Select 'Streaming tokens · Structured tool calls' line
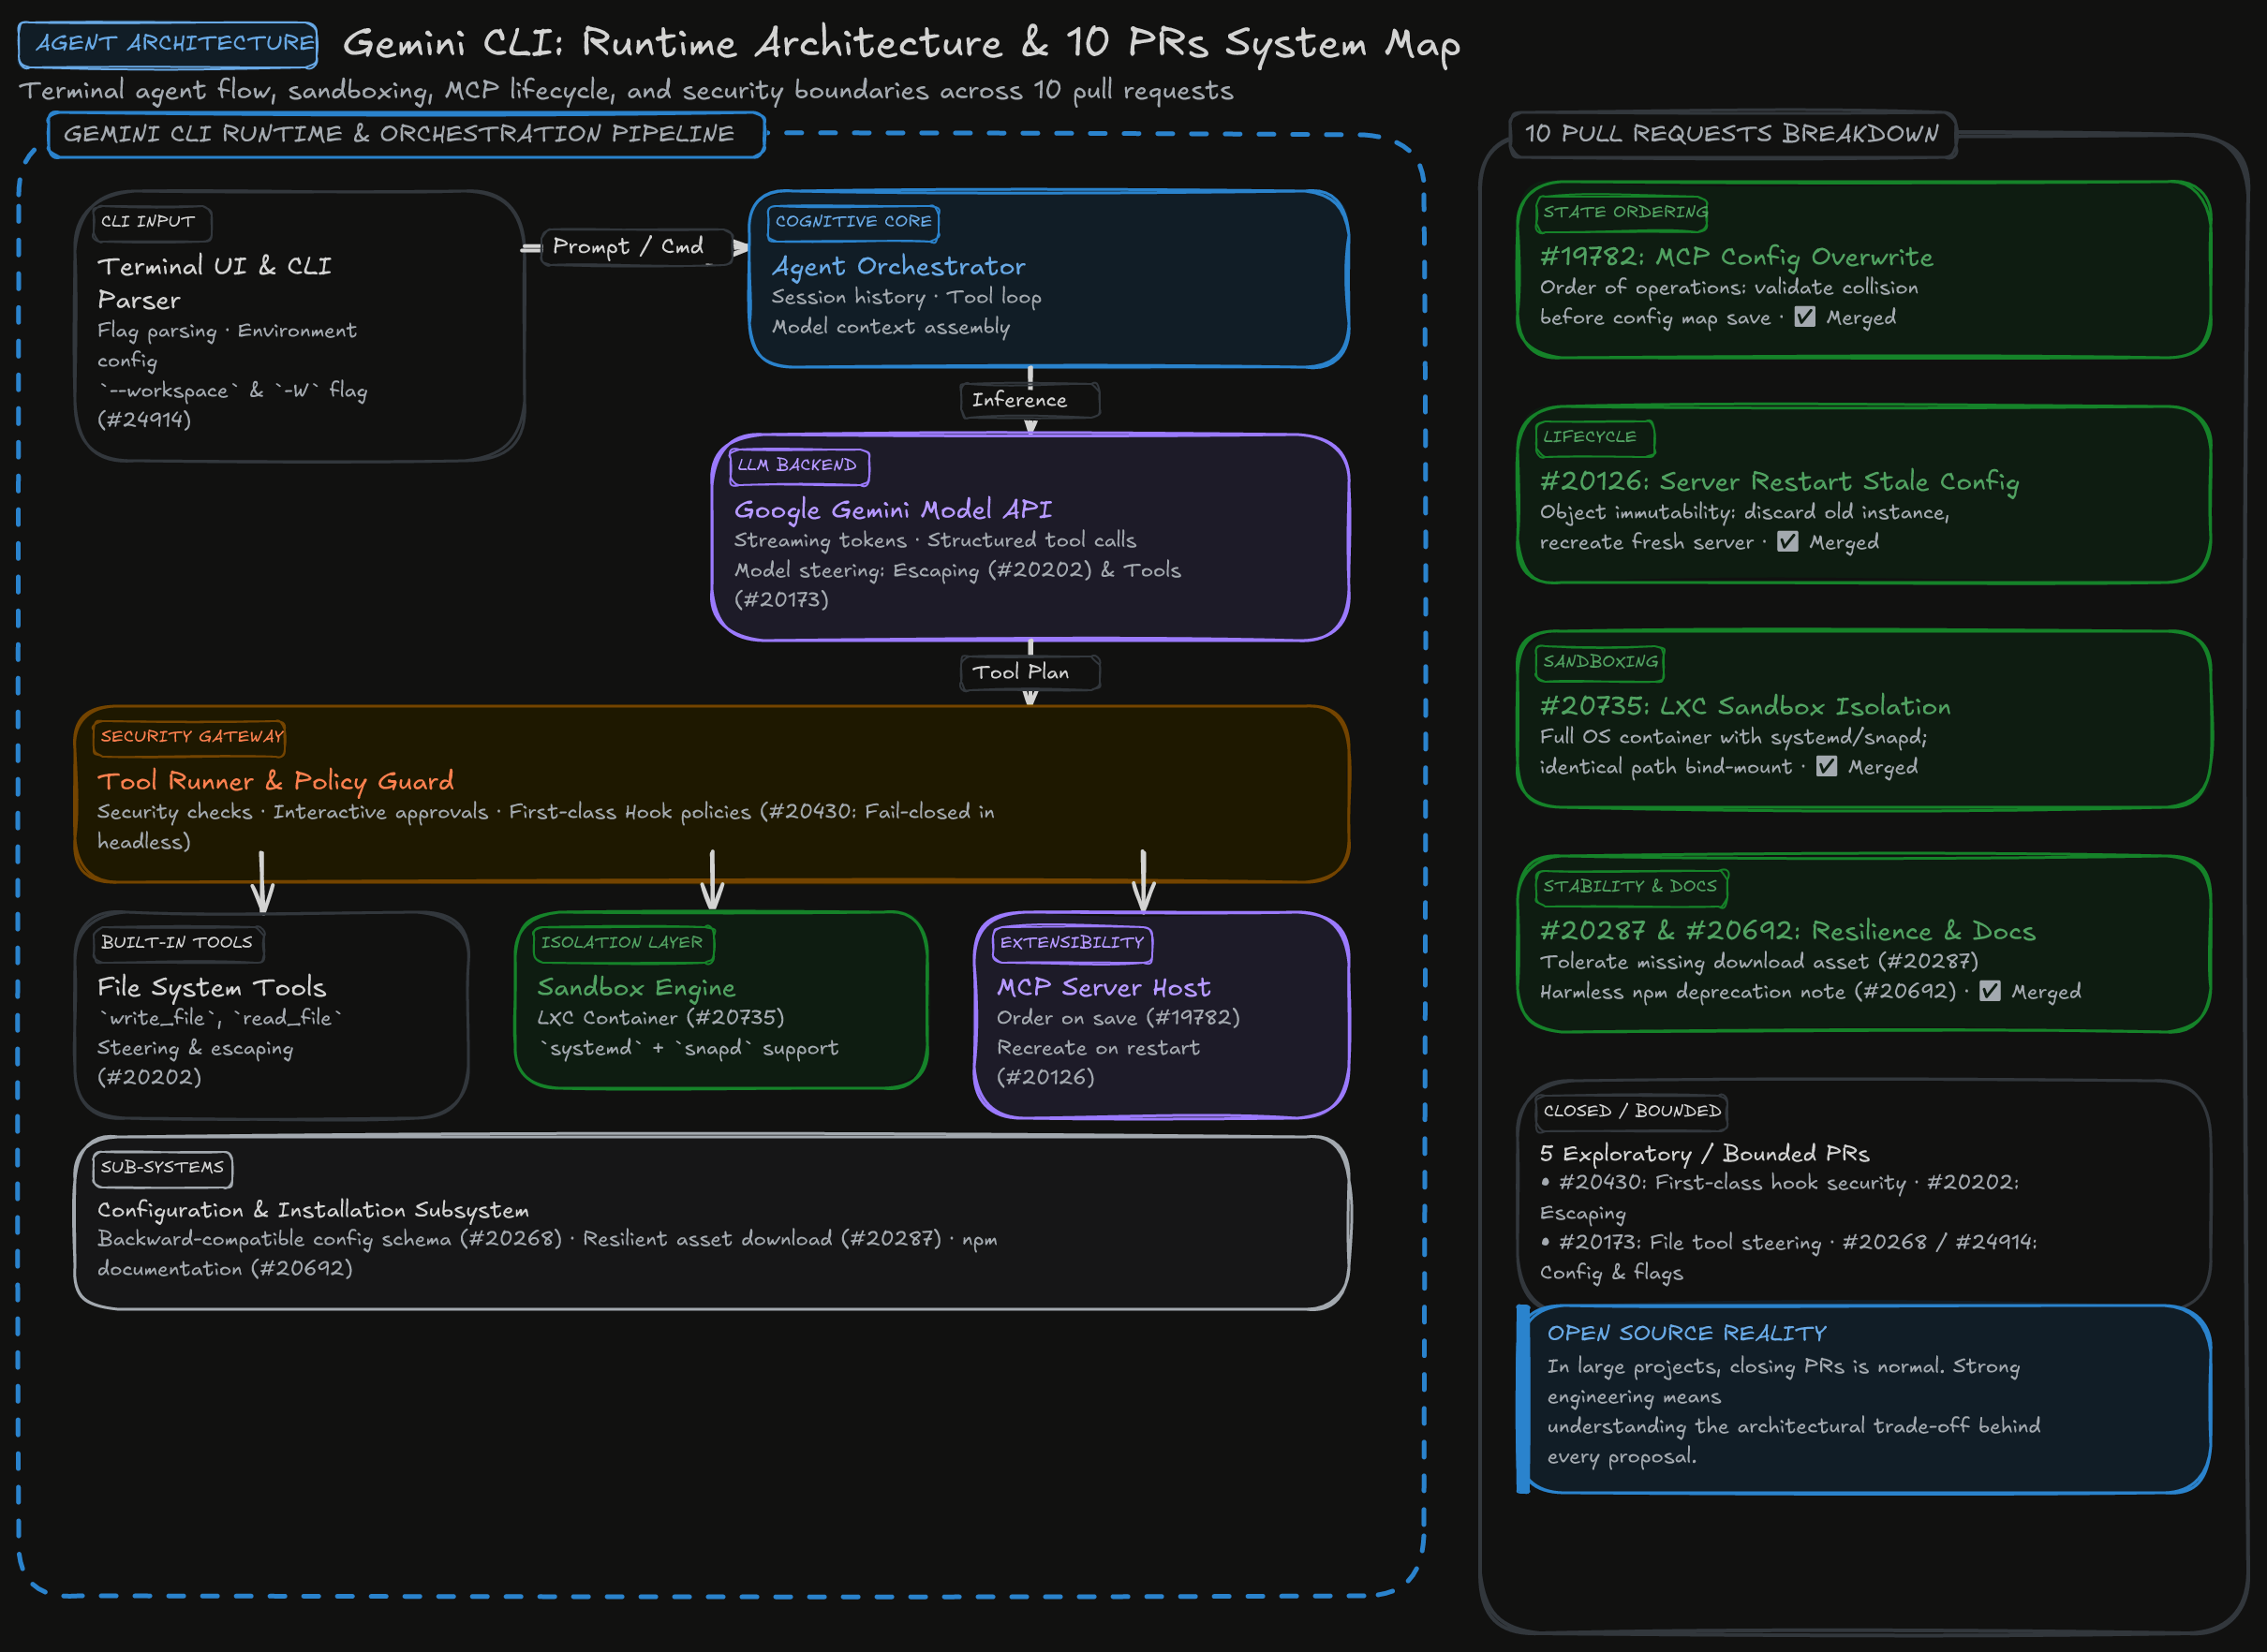Image resolution: width=2267 pixels, height=1652 pixels. (935, 540)
